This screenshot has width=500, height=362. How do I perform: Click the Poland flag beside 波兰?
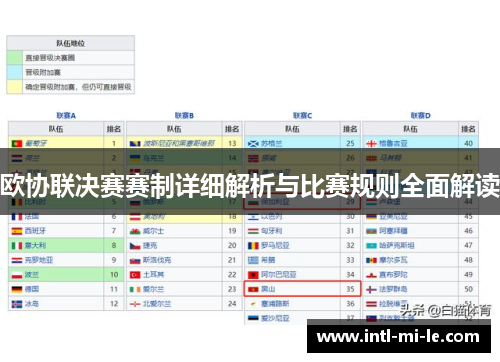point(17,275)
